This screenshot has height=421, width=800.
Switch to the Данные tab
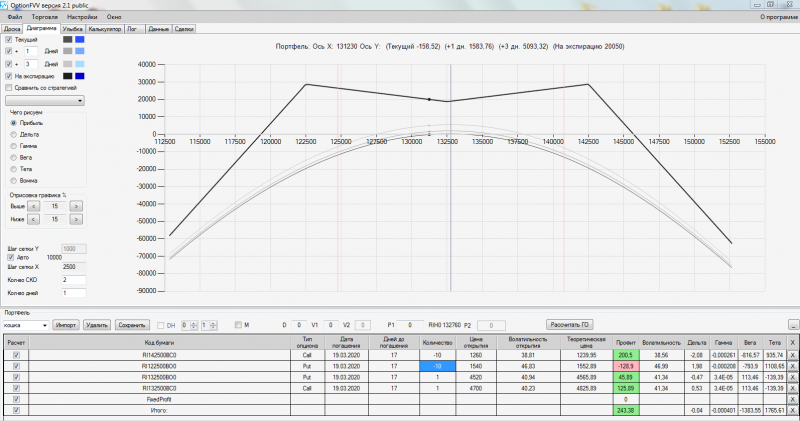159,29
